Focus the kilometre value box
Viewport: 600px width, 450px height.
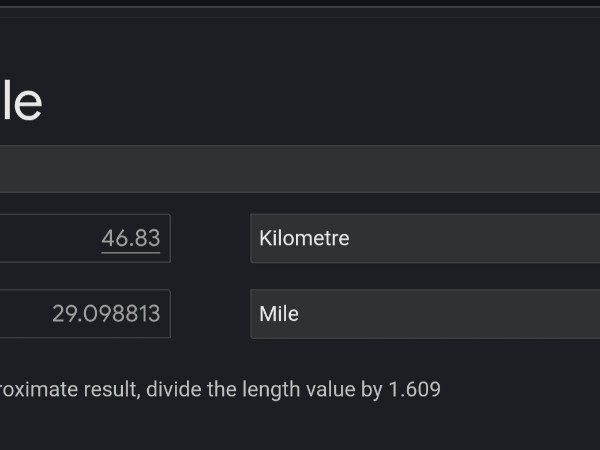point(85,238)
